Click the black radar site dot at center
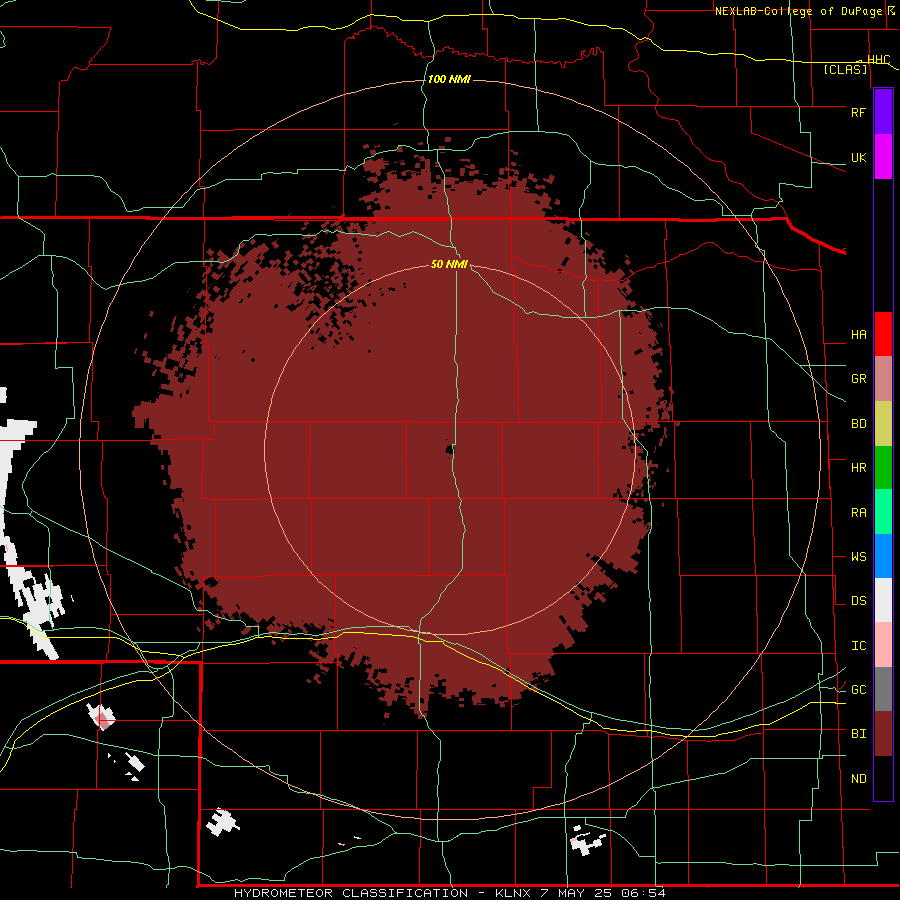The width and height of the screenshot is (900, 900). [450, 450]
